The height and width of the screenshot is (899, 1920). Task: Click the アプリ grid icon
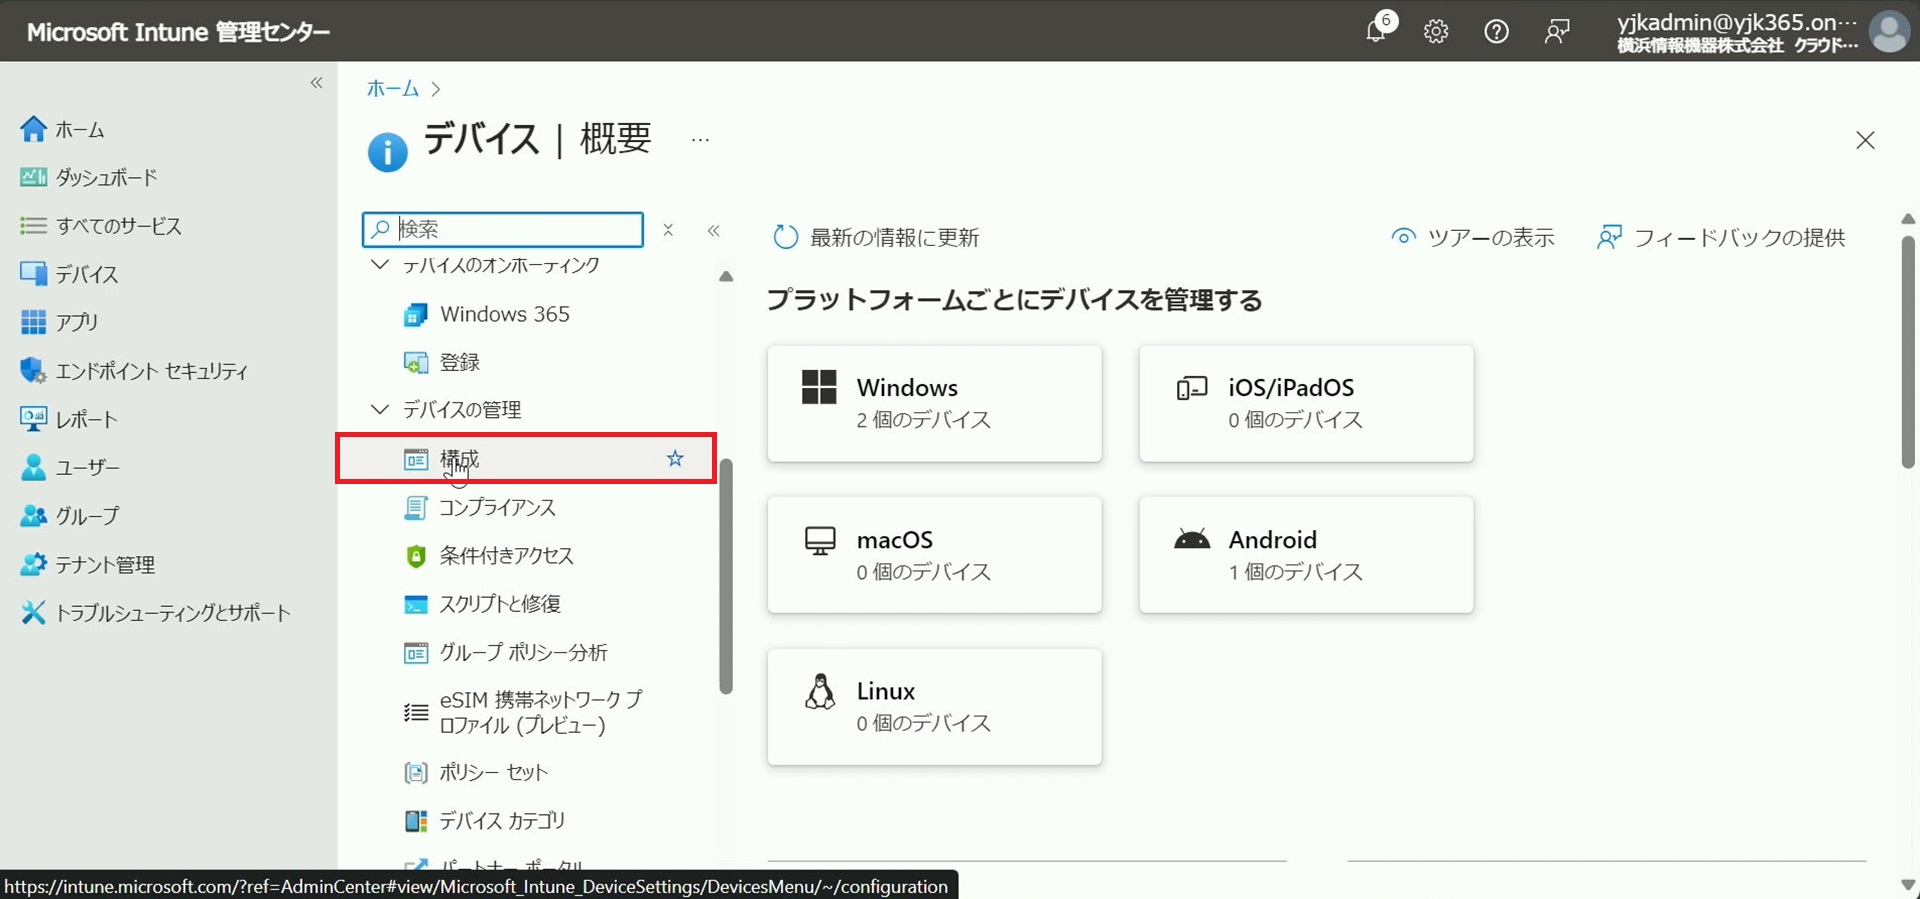click(x=33, y=322)
